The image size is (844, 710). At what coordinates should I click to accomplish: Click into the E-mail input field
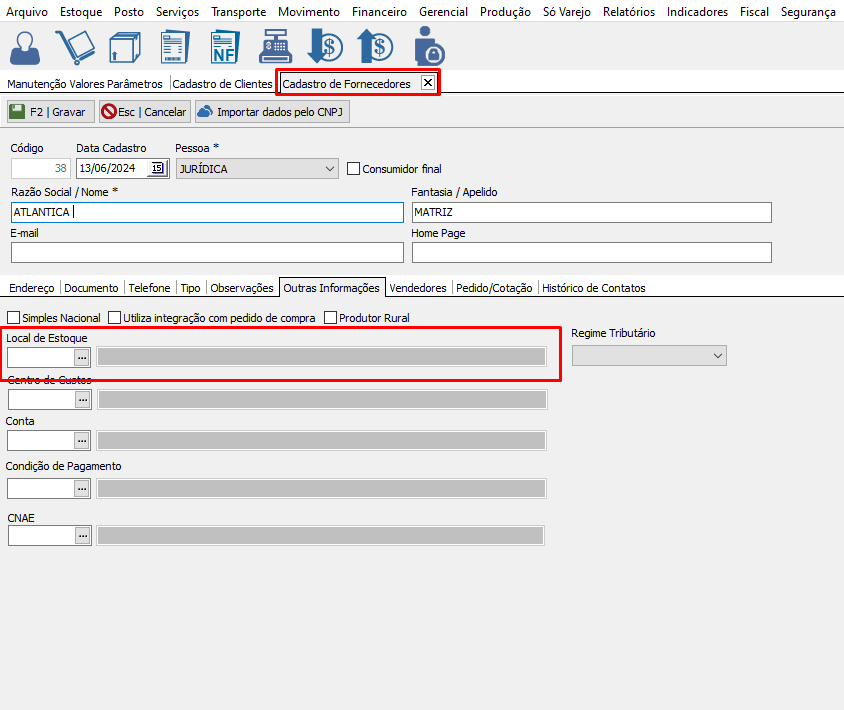coord(207,252)
